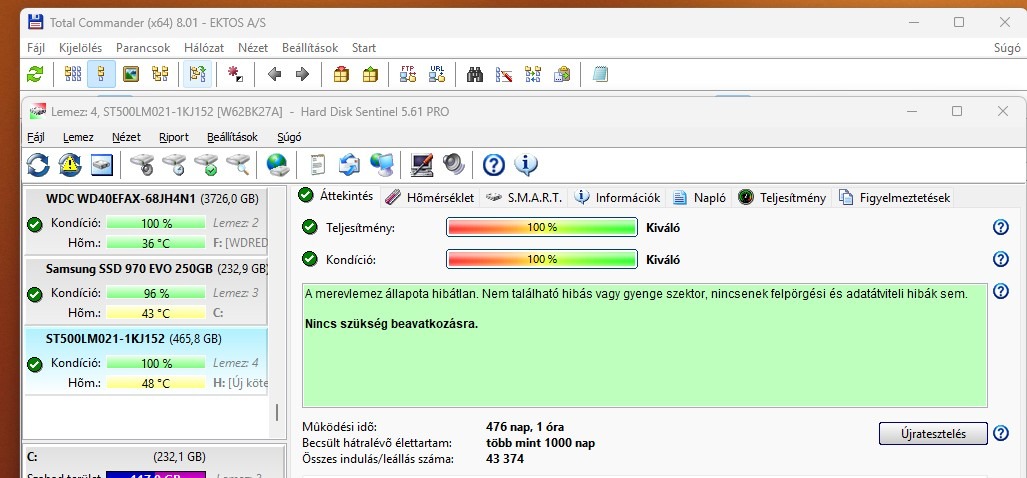Click the speaker icon in Sentinel toolbar
Image resolution: width=1027 pixels, height=478 pixels.
pos(453,164)
